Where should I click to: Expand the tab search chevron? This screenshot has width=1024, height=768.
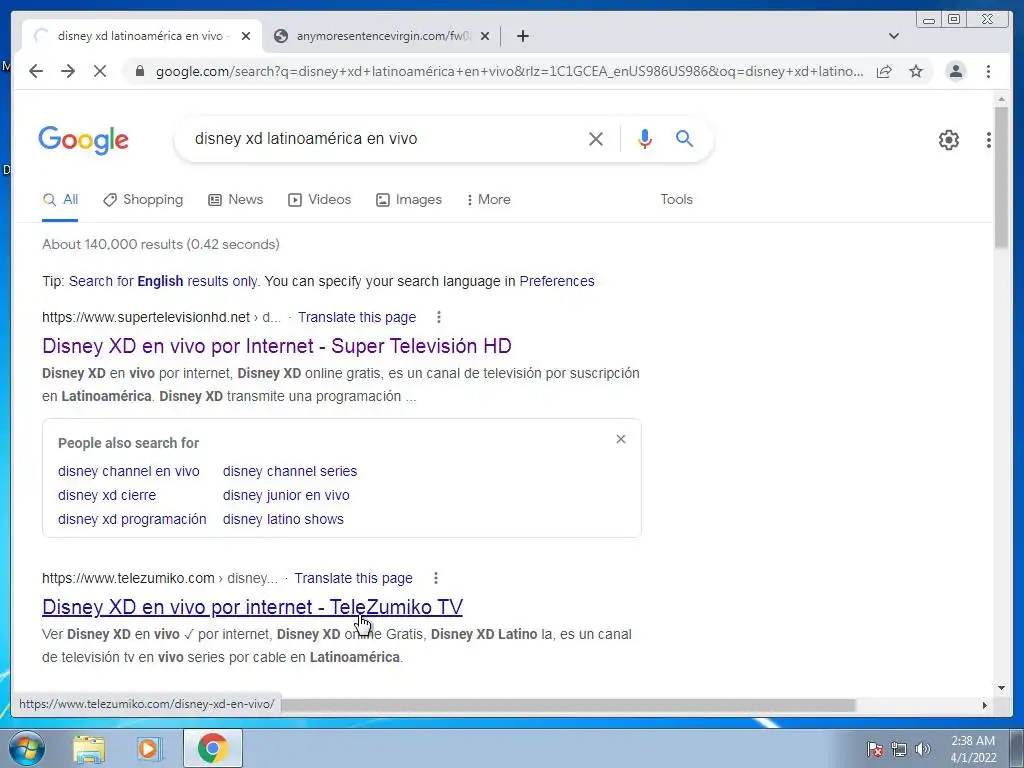(x=894, y=36)
